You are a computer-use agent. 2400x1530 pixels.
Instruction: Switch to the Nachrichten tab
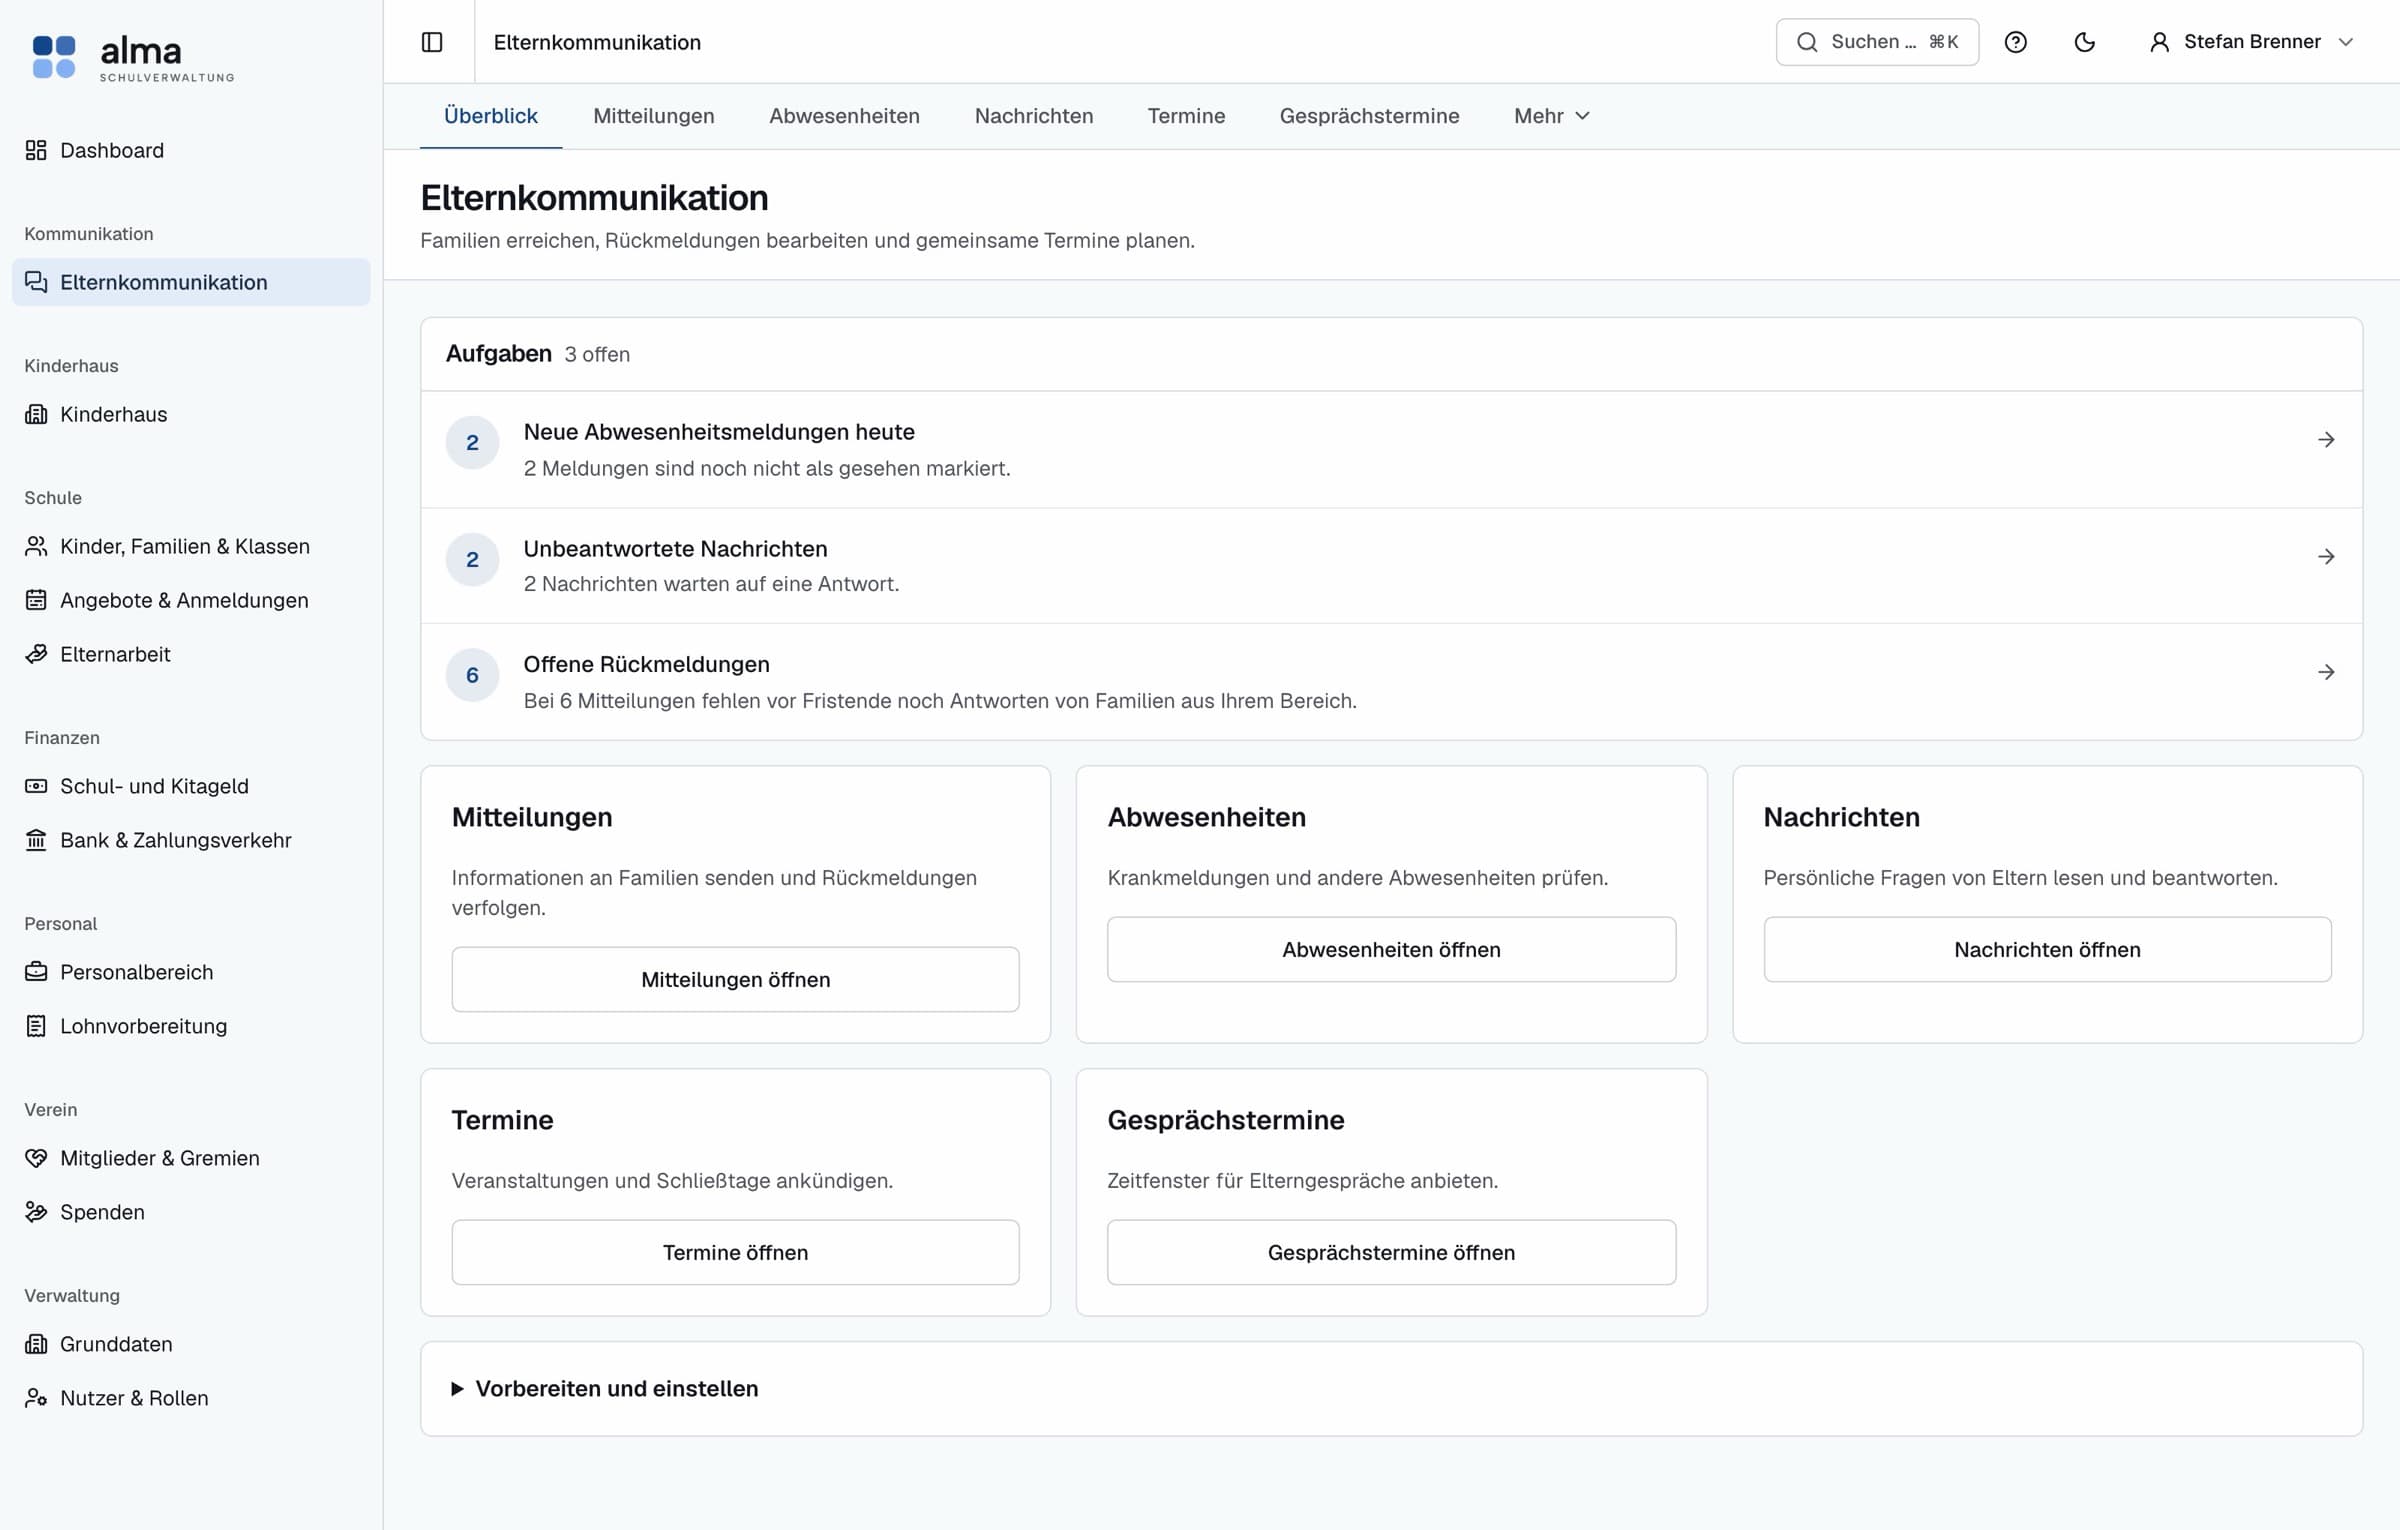(x=1034, y=116)
